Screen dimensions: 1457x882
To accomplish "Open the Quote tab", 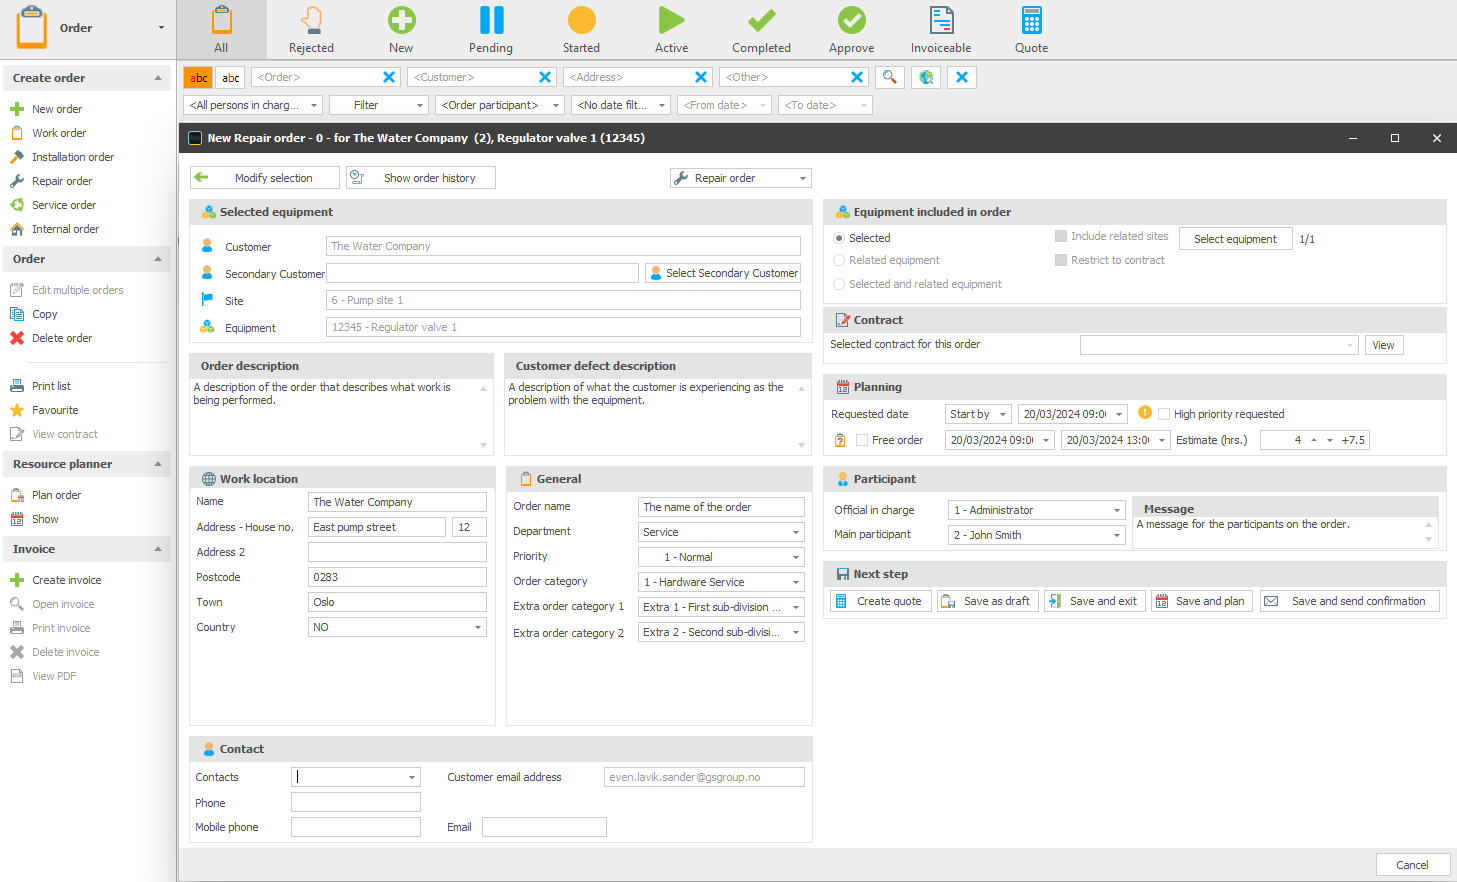I will 1031,30.
